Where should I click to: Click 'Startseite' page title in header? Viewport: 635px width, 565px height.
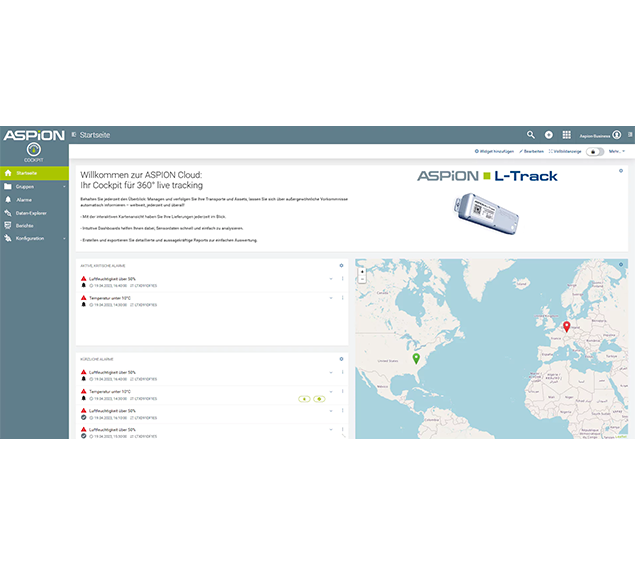click(x=95, y=135)
